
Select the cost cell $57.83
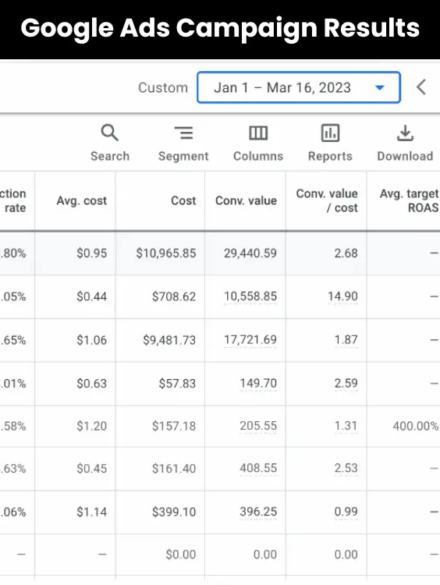[x=177, y=383]
